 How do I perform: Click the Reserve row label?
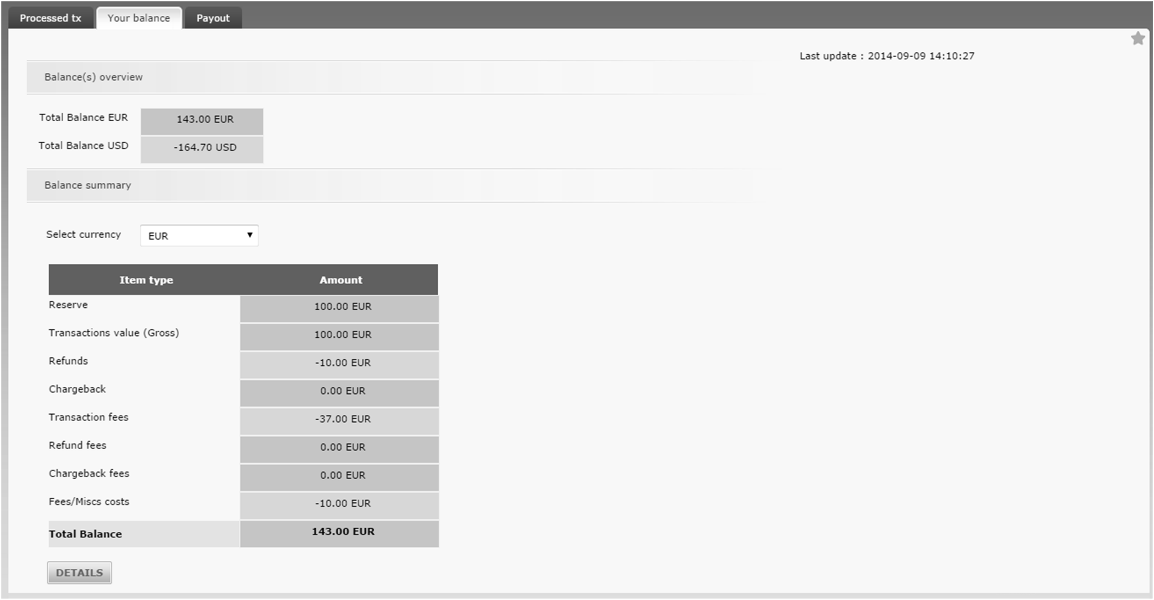pos(68,305)
